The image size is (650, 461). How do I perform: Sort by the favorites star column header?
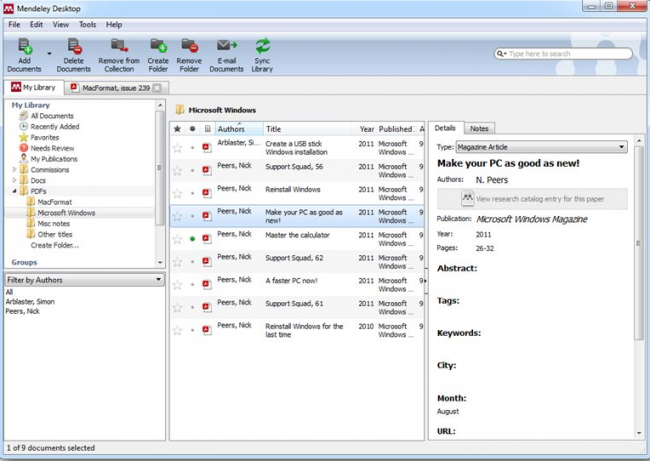[x=177, y=129]
